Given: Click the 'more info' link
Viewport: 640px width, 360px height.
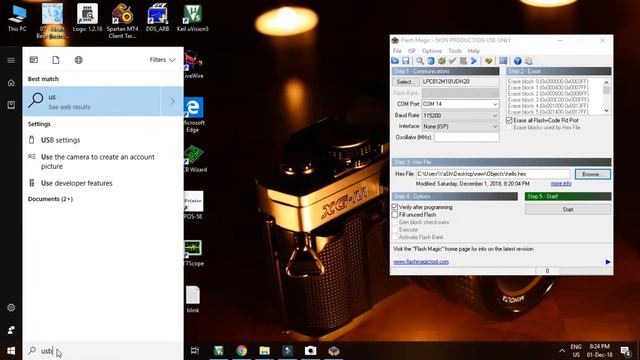Looking at the screenshot, I should (x=561, y=184).
